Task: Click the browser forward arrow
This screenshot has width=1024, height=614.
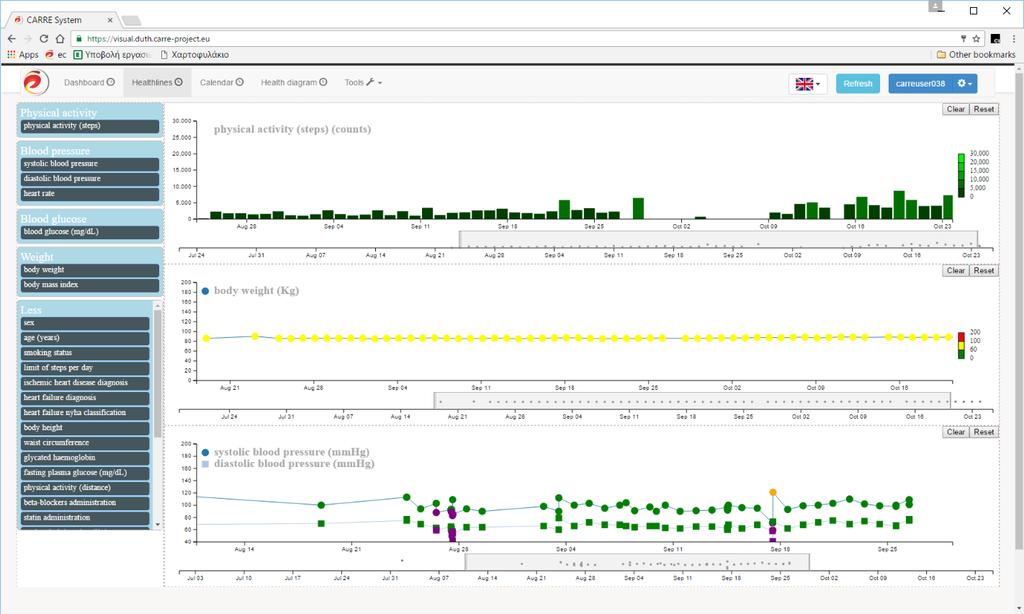Action: pos(27,39)
